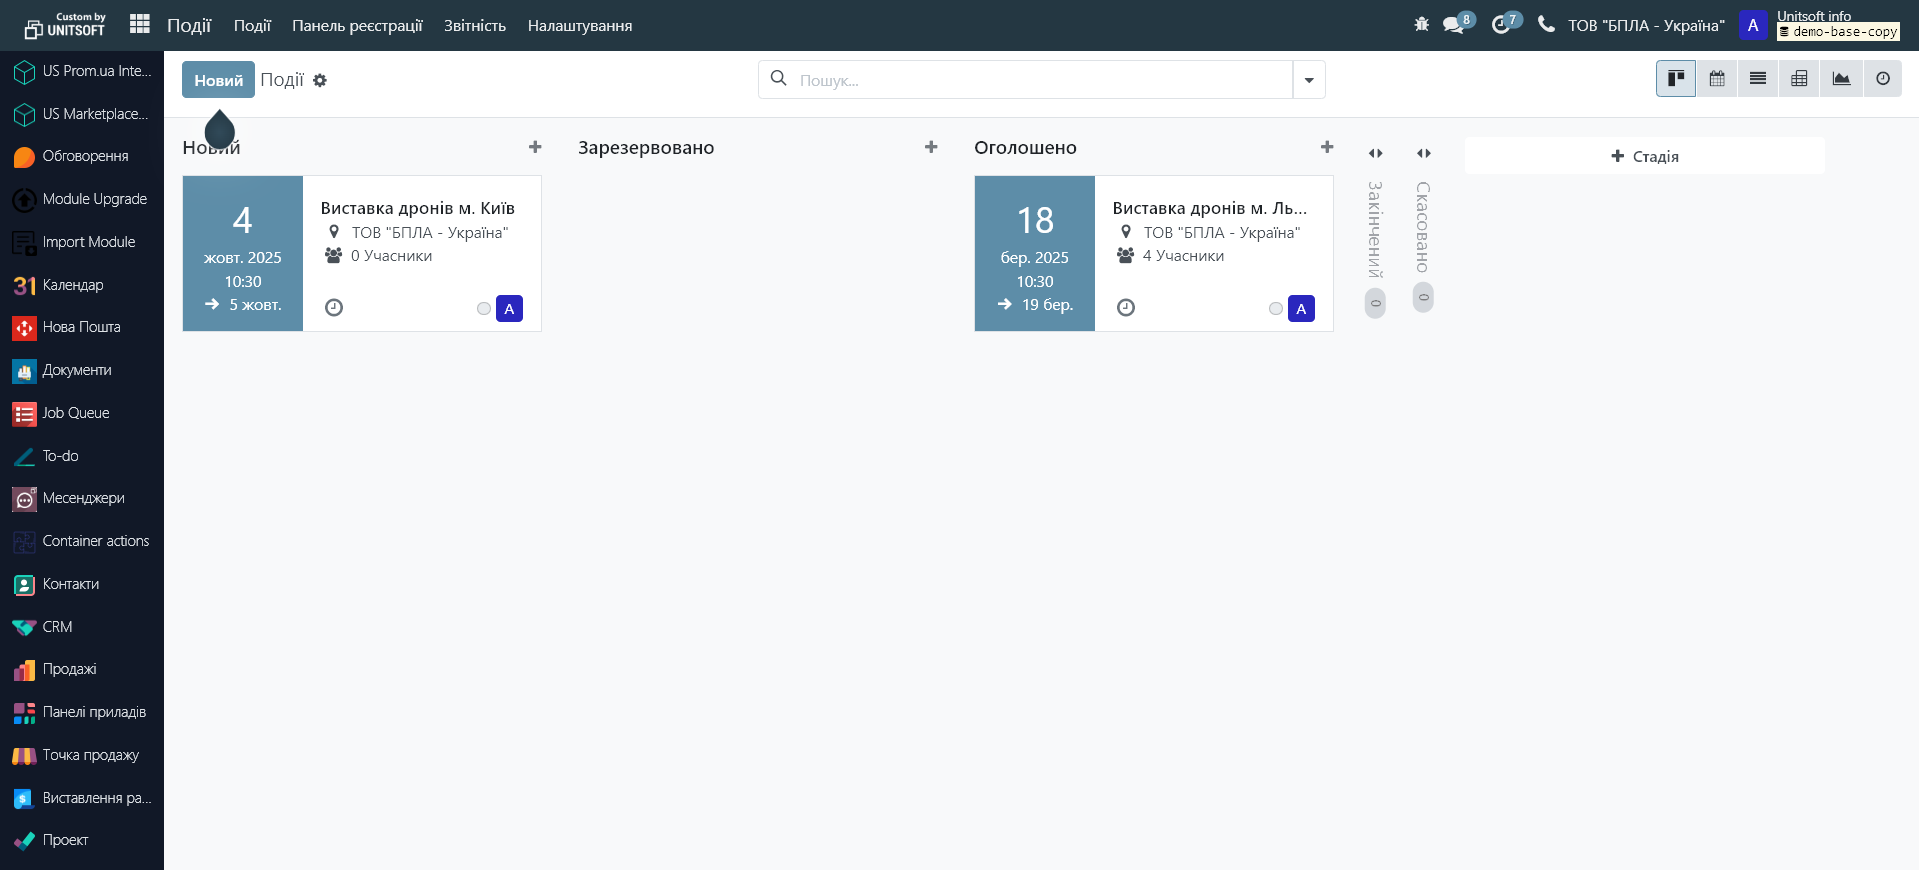Open the Звітність menu
Screen dimensions: 1919x870
pos(475,26)
